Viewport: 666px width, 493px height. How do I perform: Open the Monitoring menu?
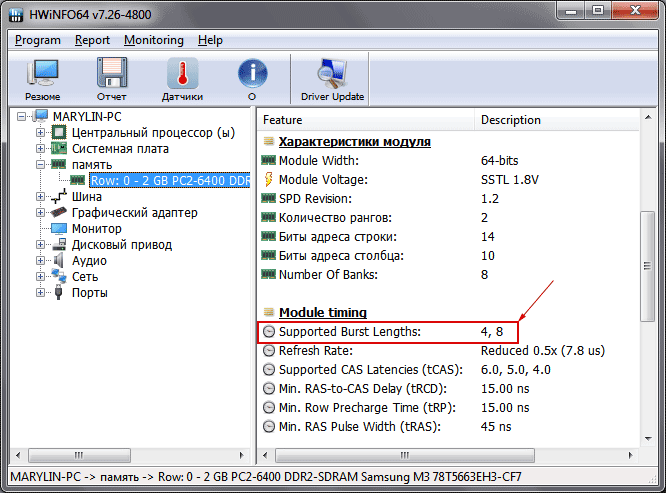pyautogui.click(x=153, y=40)
